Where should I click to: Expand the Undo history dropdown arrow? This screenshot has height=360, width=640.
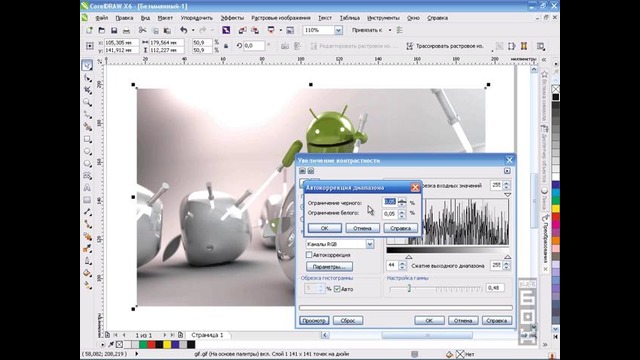click(x=193, y=30)
